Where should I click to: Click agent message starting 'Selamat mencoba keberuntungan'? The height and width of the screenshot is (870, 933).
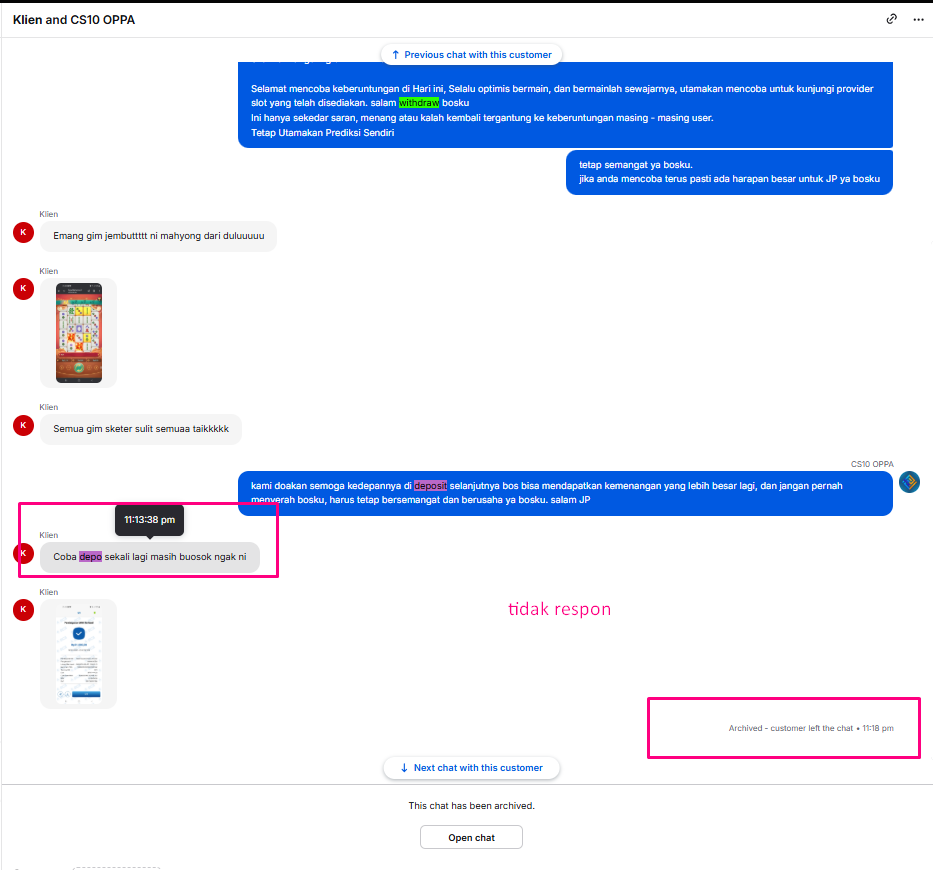[x=565, y=105]
